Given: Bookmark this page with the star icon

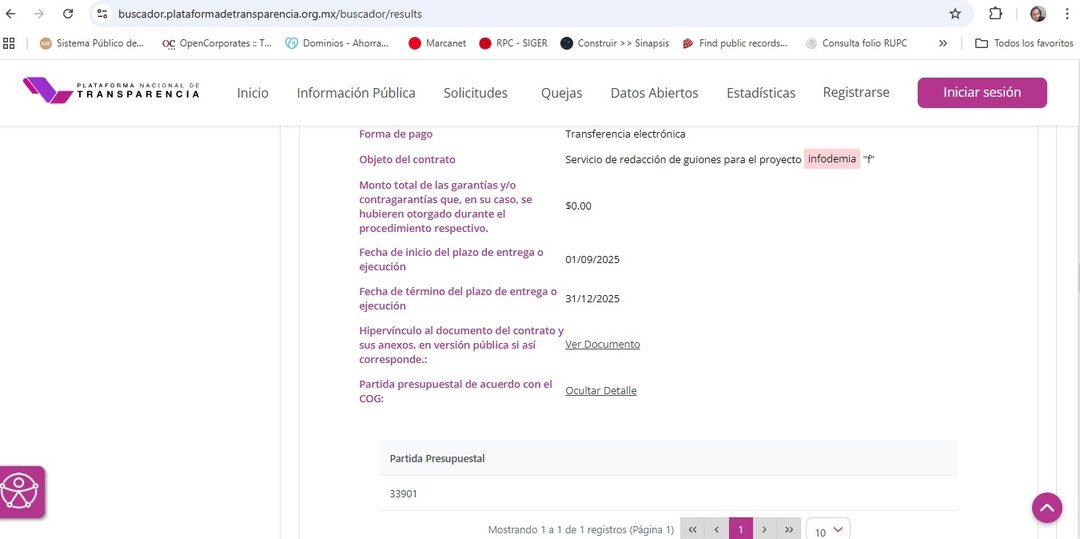Looking at the screenshot, I should coord(955,14).
